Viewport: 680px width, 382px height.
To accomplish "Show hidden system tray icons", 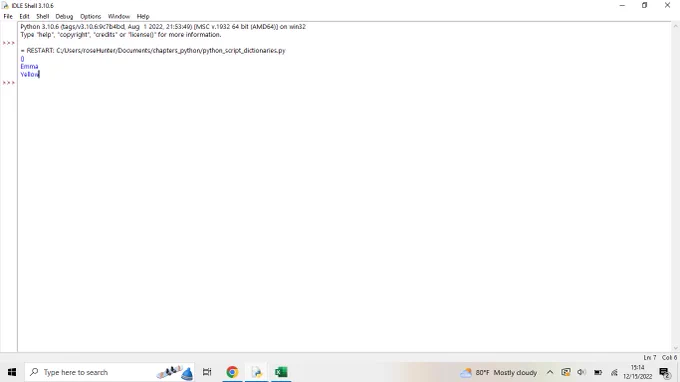I will pos(550,372).
